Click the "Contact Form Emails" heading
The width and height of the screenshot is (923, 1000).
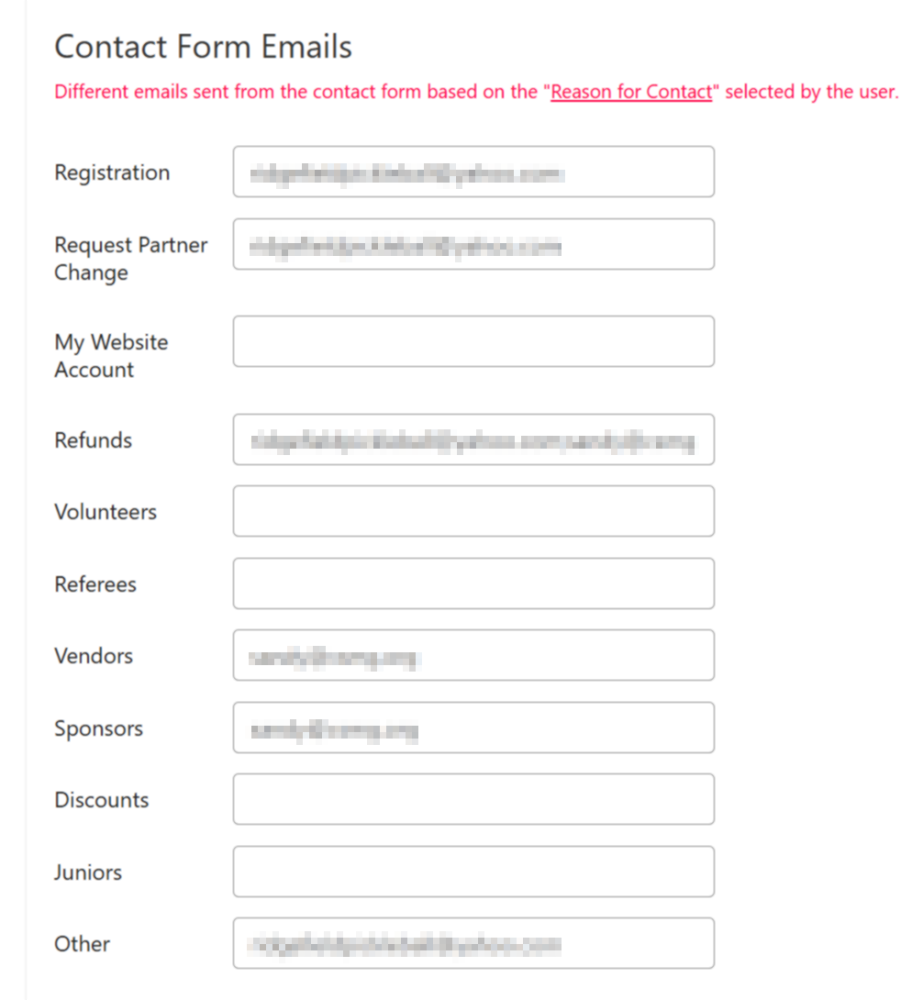point(203,46)
